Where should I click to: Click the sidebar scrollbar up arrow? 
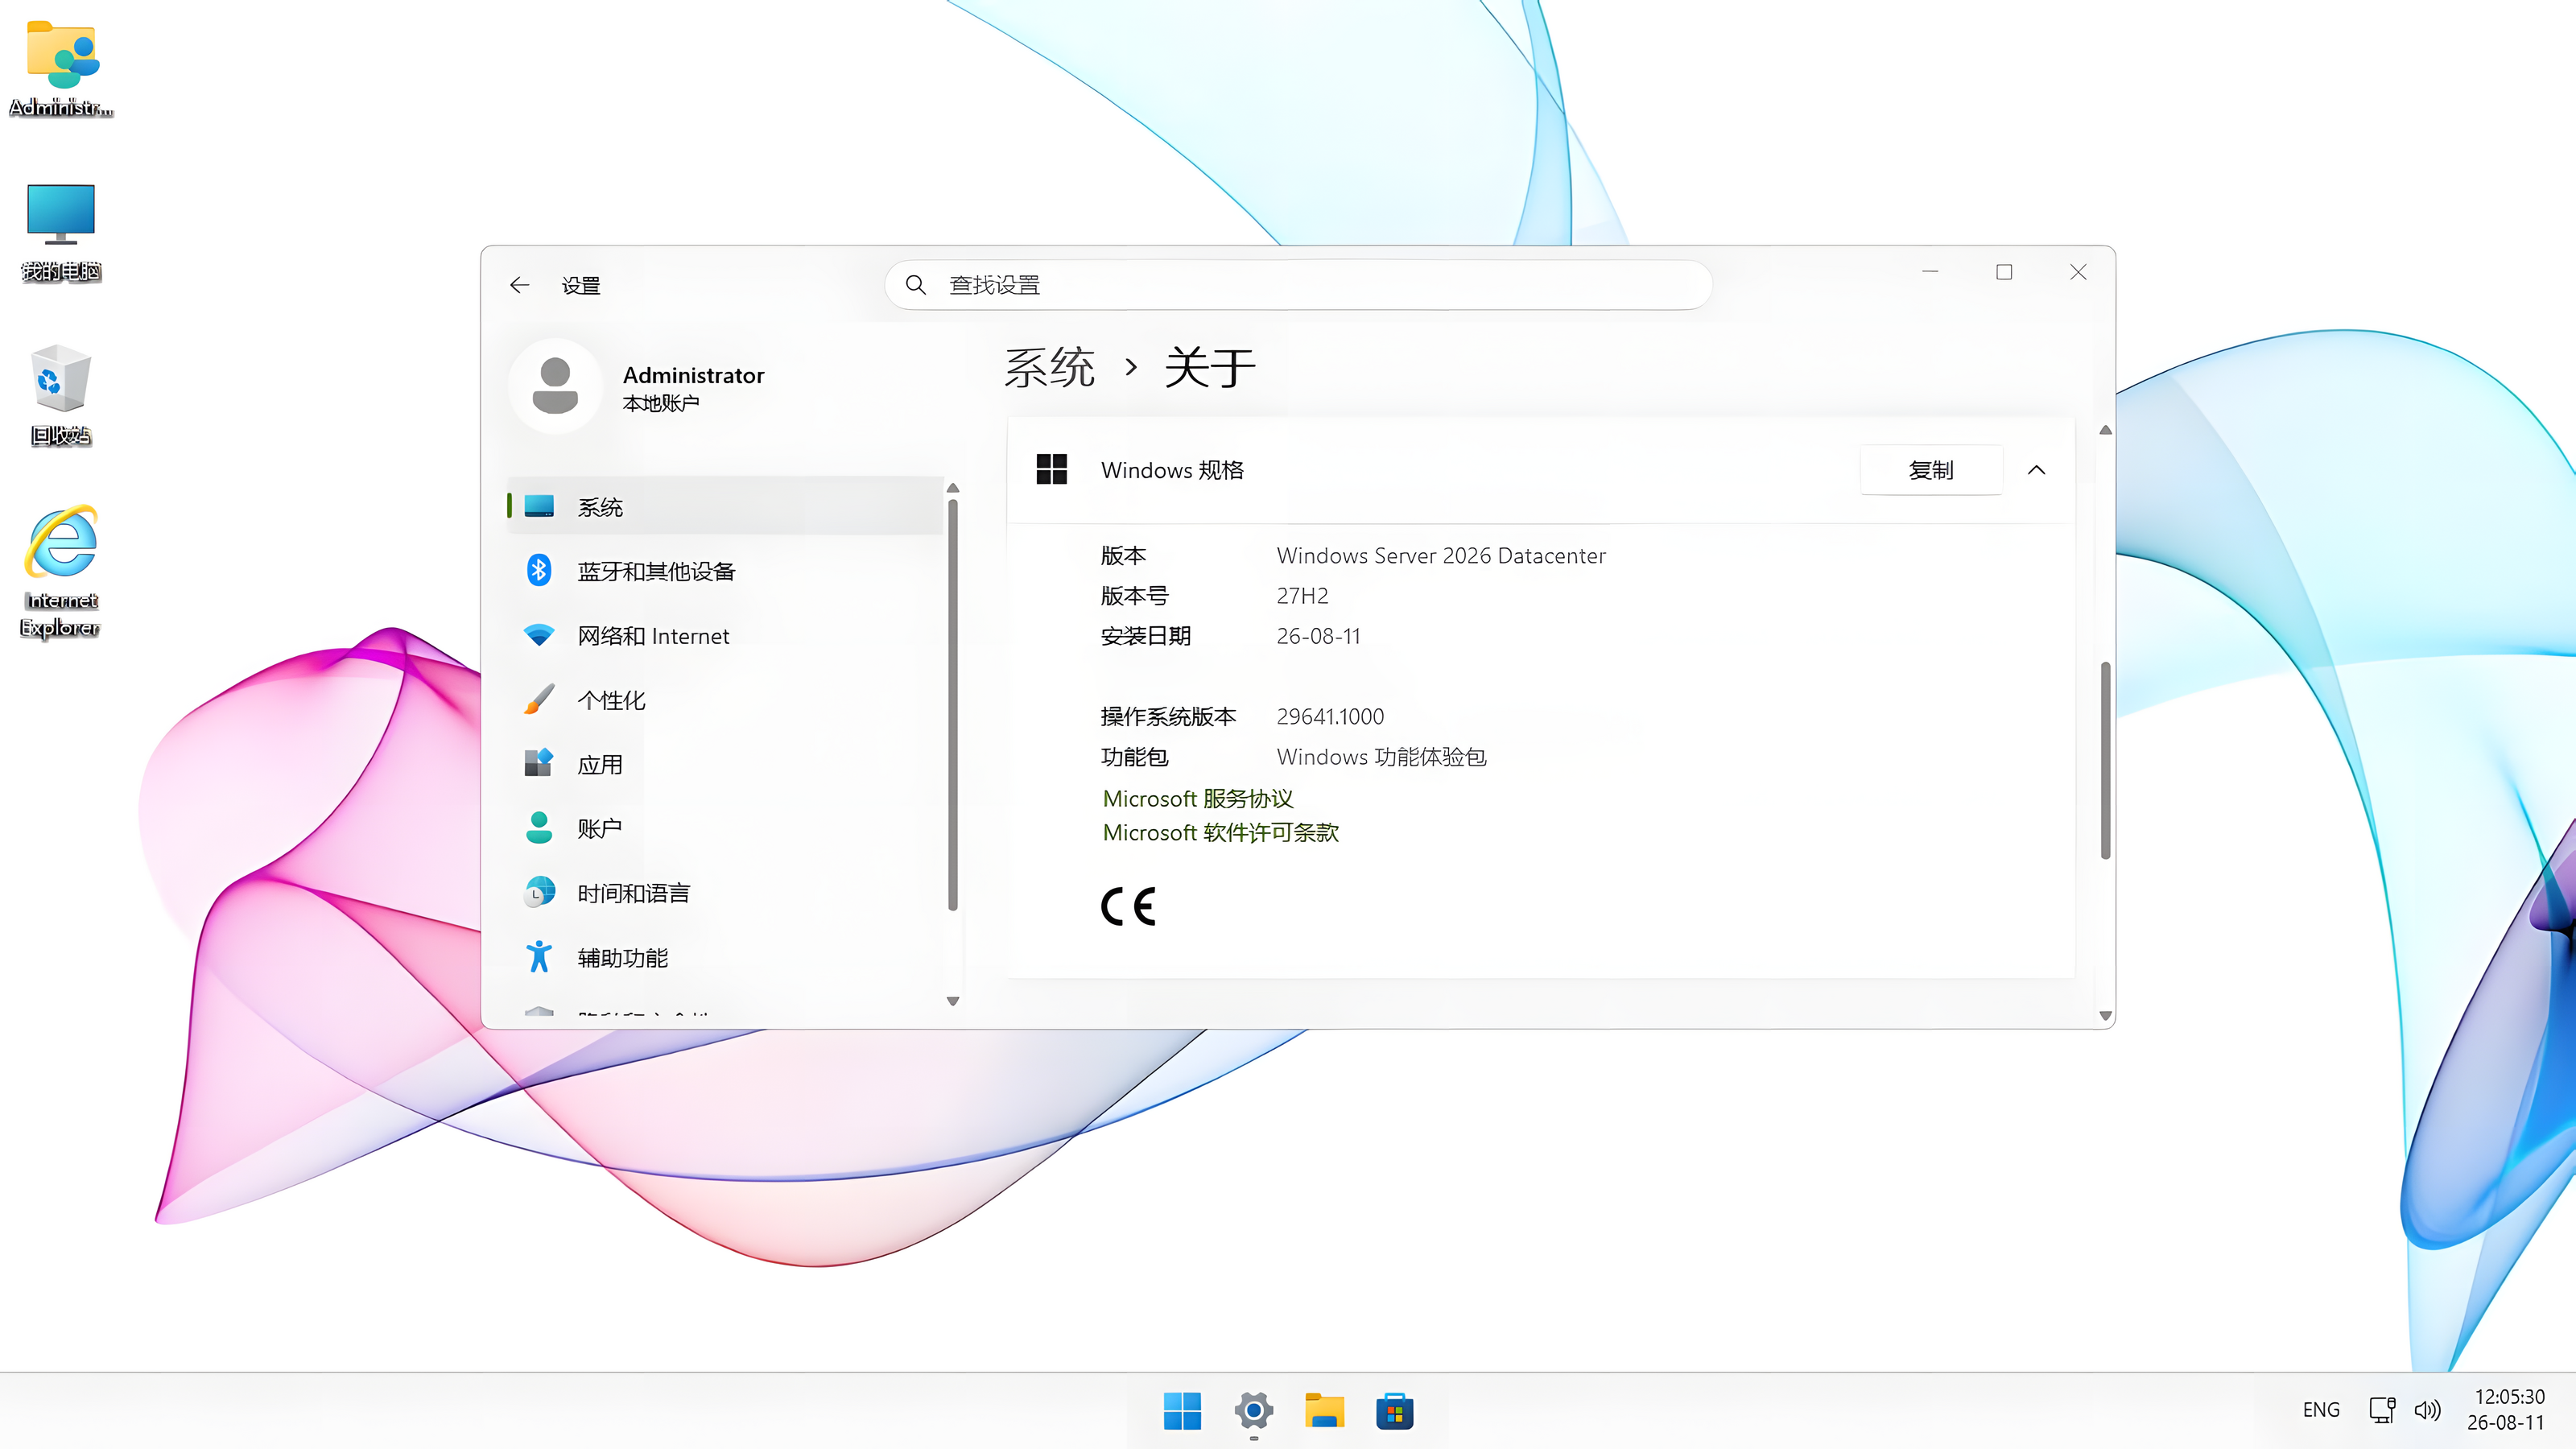pos(953,488)
